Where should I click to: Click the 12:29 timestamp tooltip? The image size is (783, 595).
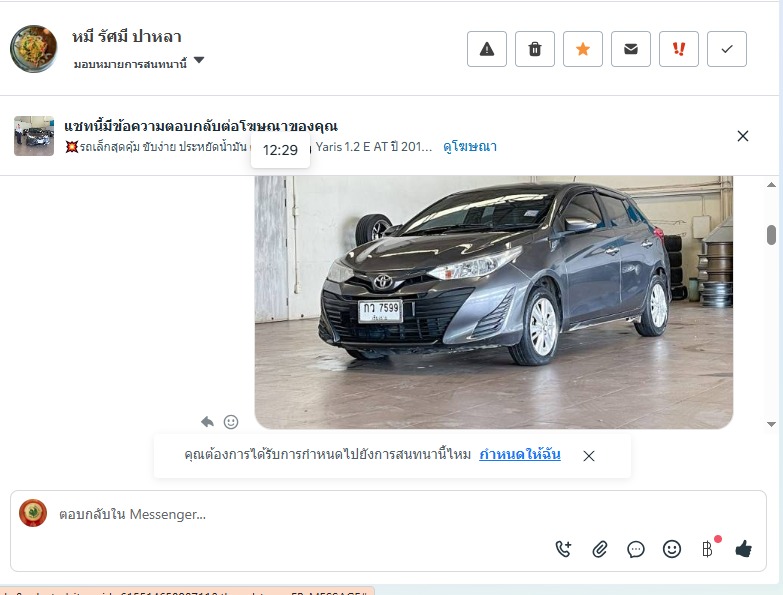280,150
